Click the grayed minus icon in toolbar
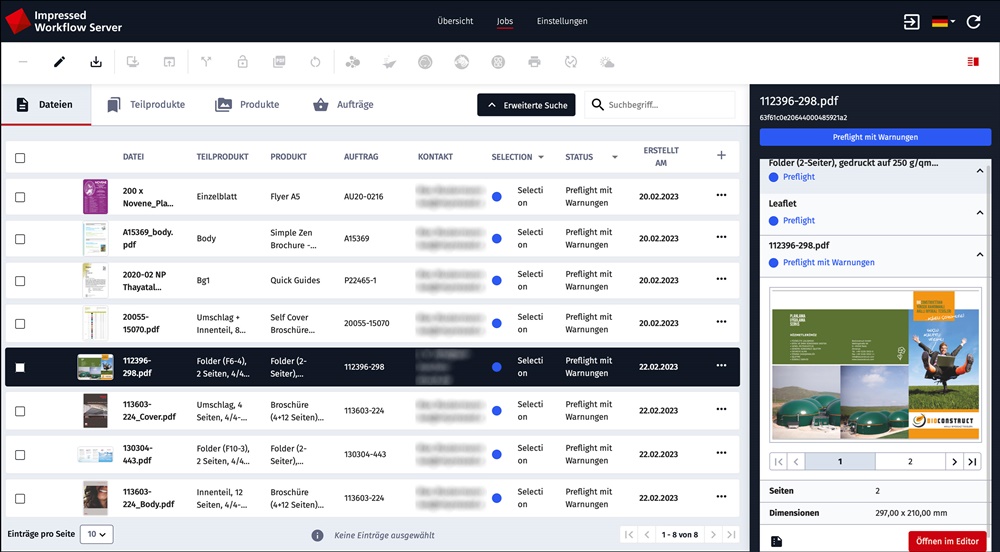Image resolution: width=1000 pixels, height=552 pixels. point(23,62)
